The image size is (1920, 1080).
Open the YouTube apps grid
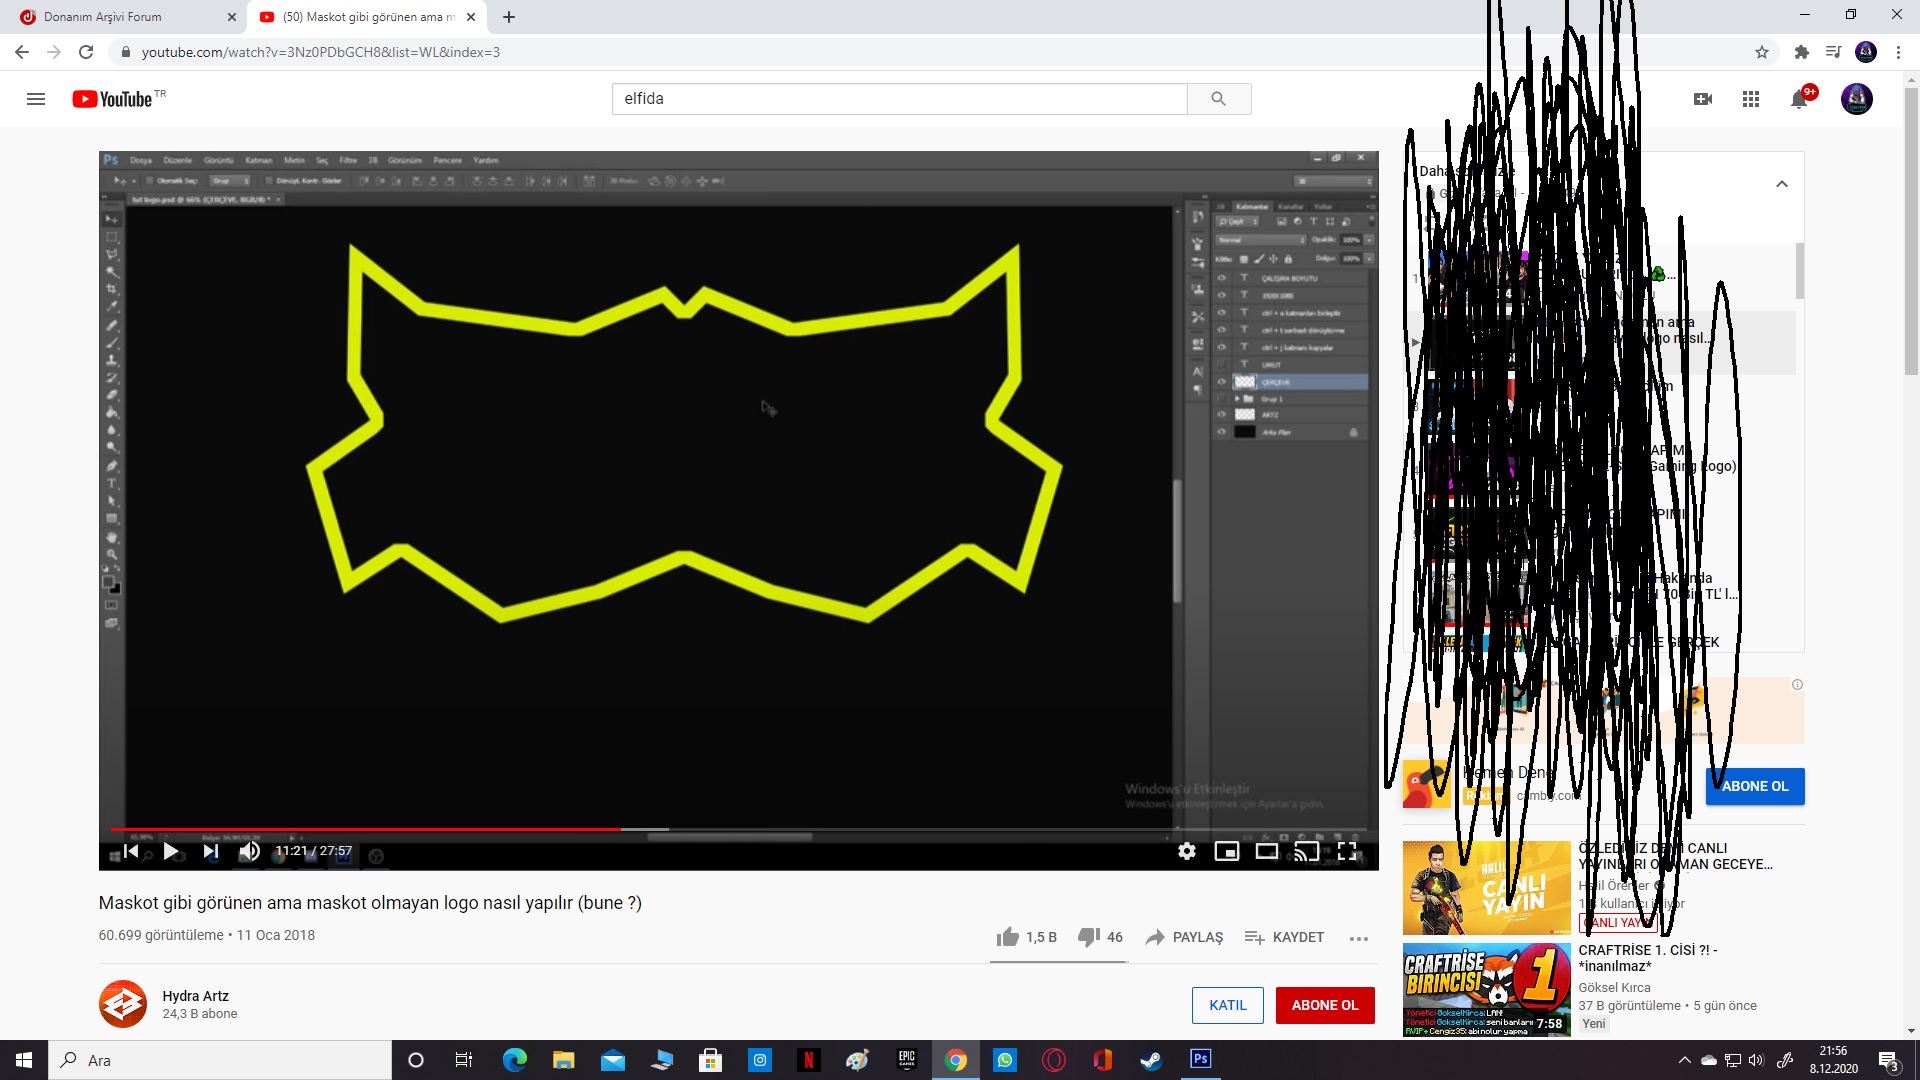coord(1751,99)
